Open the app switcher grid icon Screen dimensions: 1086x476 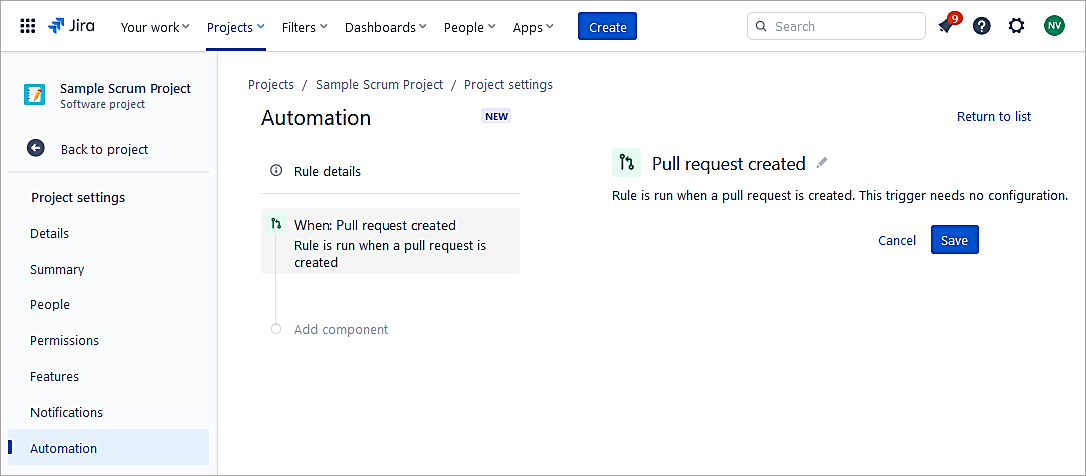28,27
